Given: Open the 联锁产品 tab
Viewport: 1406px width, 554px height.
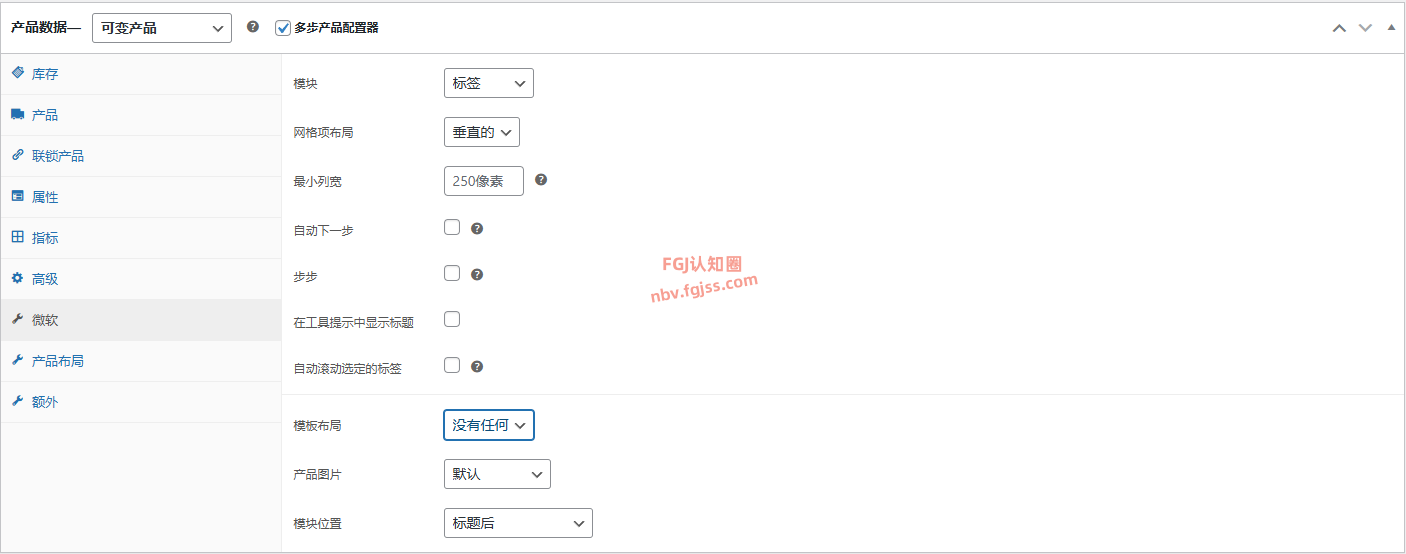Looking at the screenshot, I should click(58, 156).
